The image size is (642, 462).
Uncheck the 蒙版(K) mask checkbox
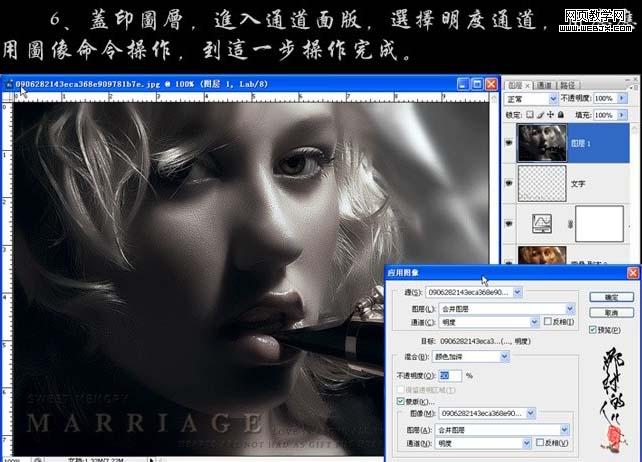(x=401, y=401)
